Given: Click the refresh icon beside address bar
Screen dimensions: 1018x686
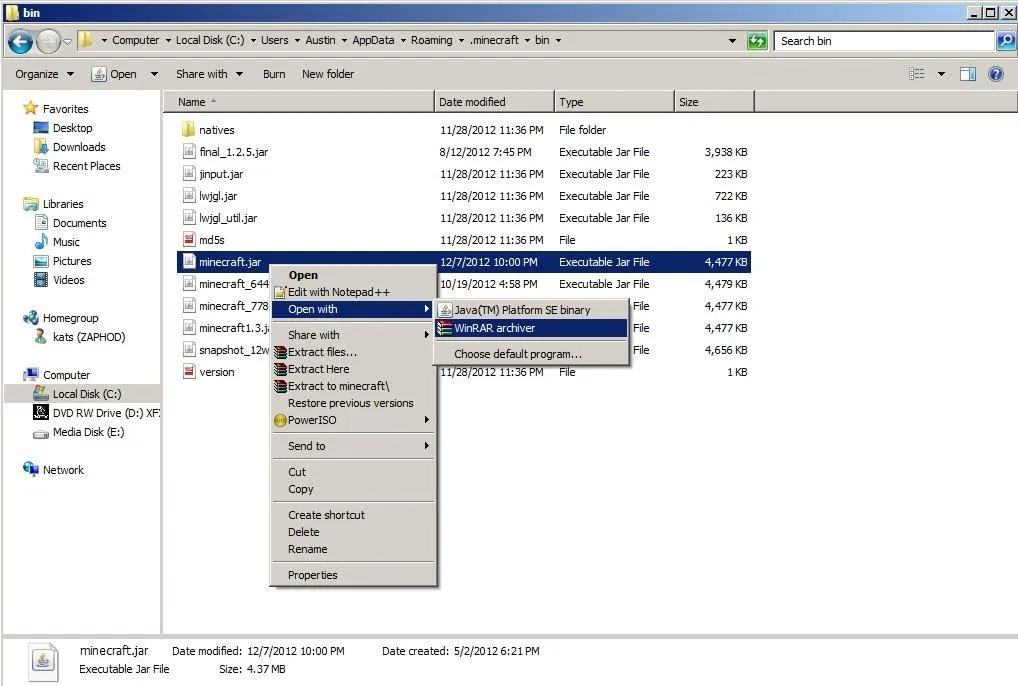Looking at the screenshot, I should (757, 41).
